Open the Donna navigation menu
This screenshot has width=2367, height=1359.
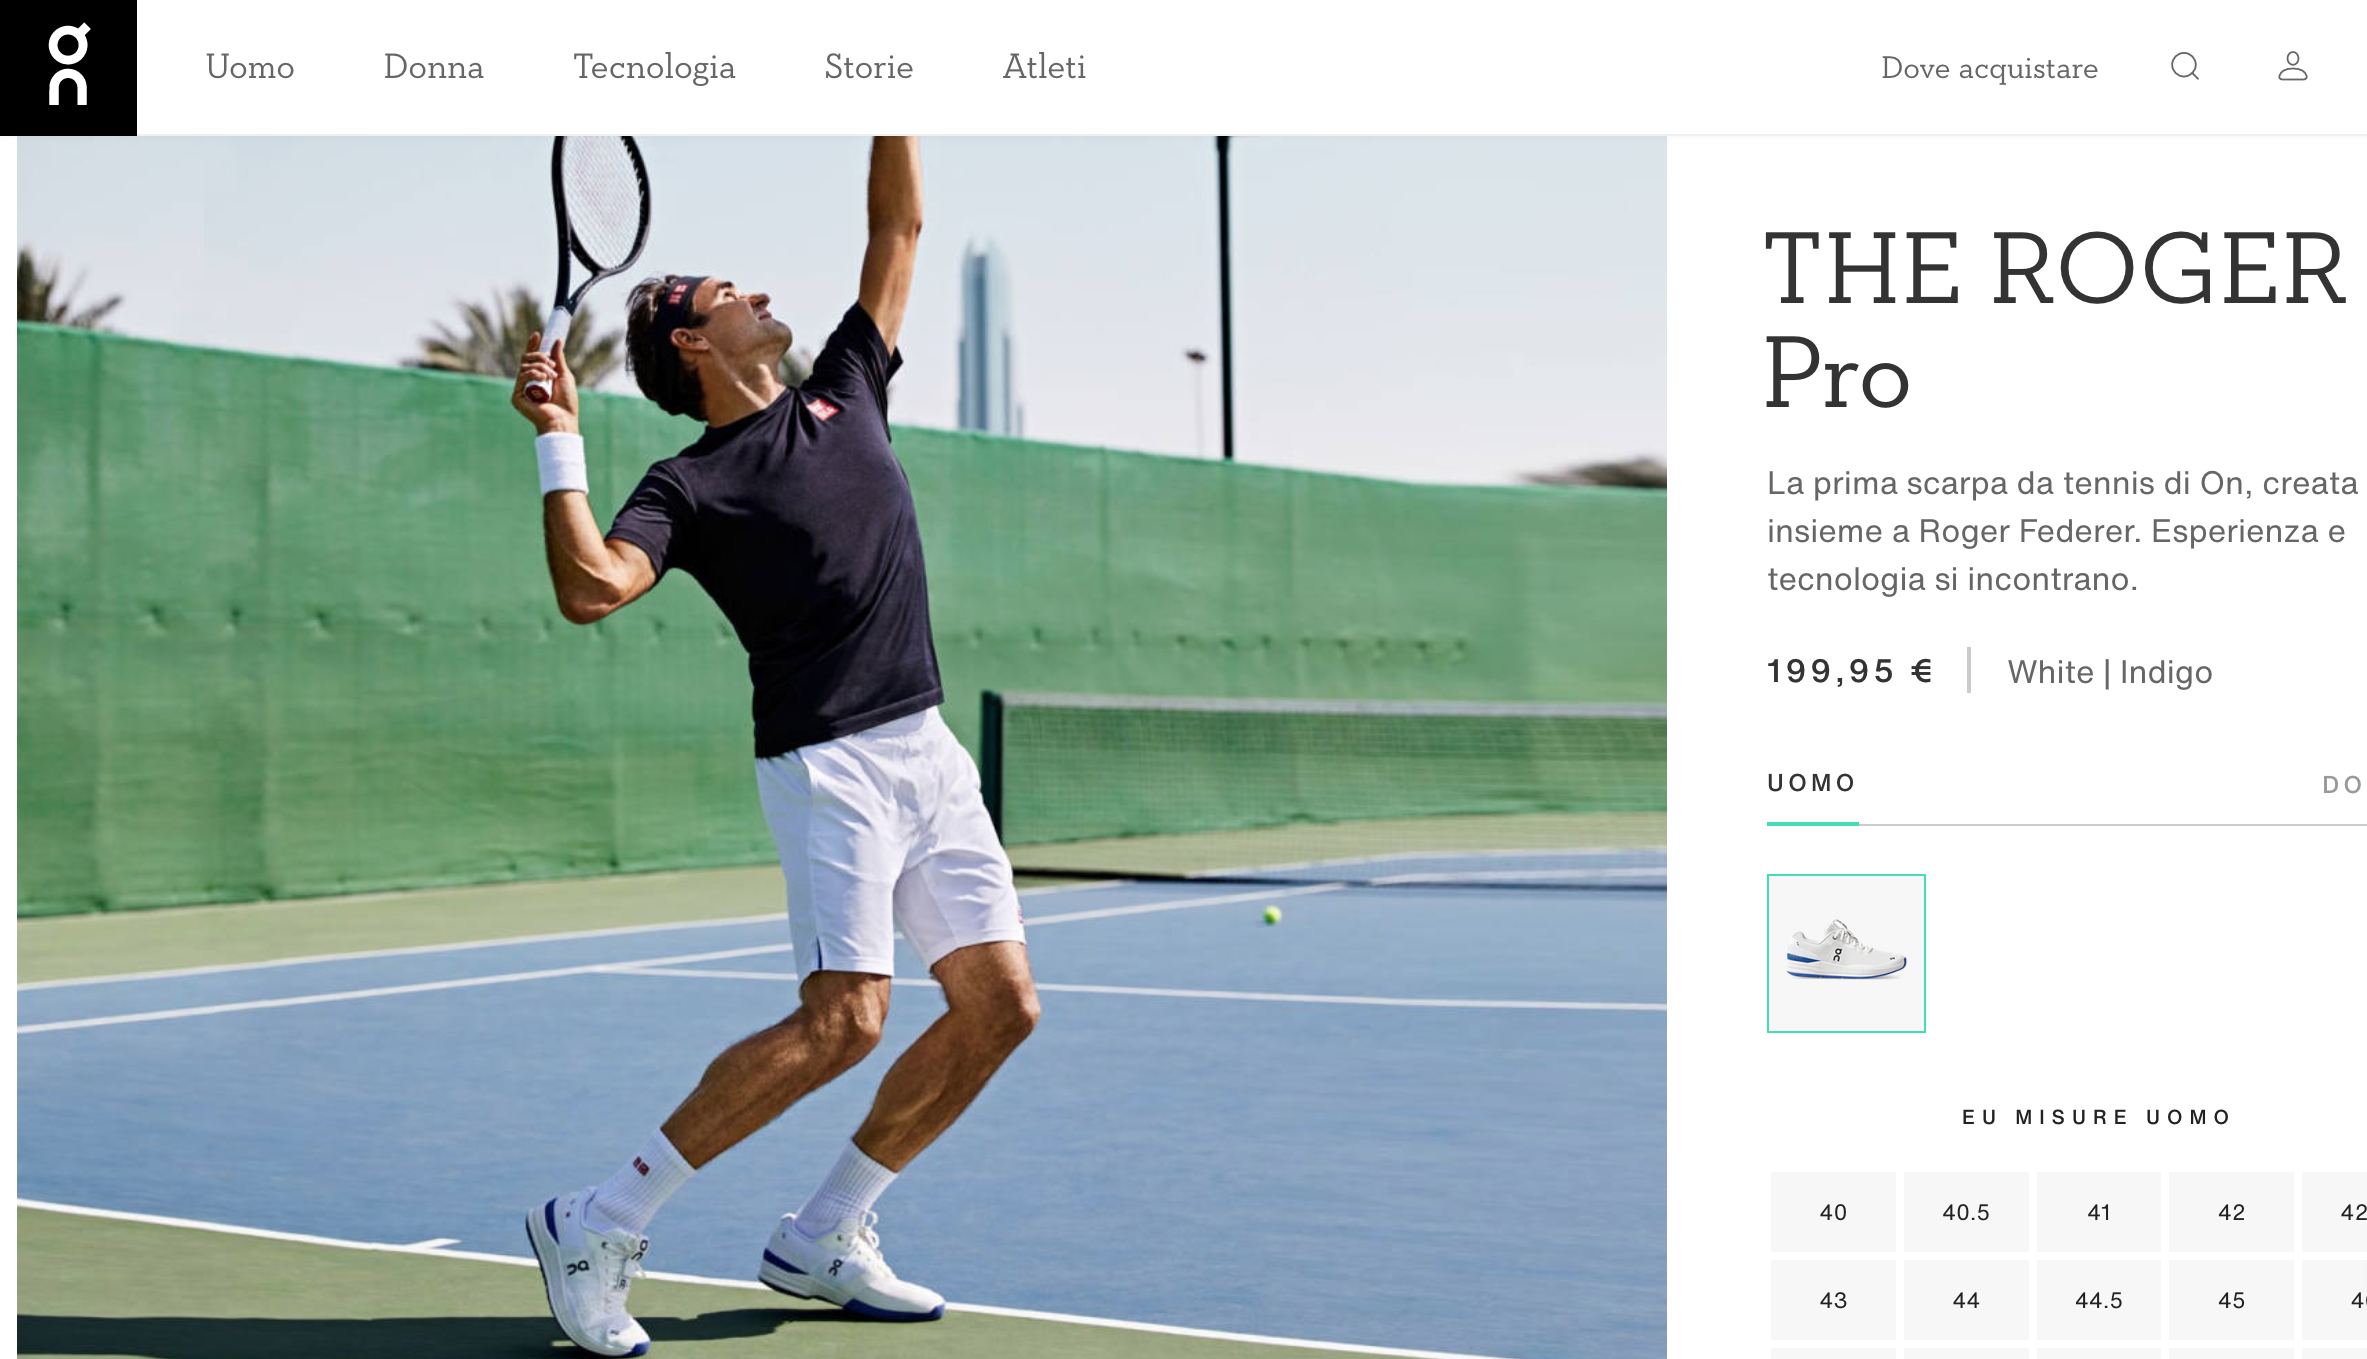tap(433, 67)
